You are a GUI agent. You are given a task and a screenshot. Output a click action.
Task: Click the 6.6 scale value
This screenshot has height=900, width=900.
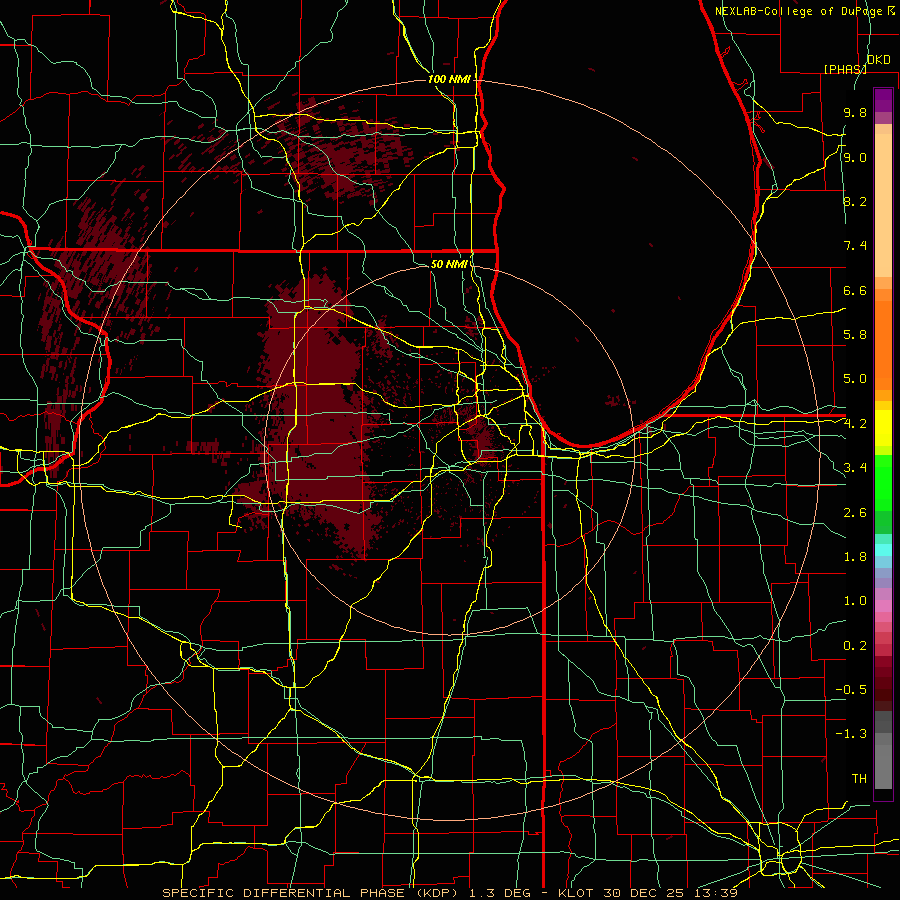[855, 290]
